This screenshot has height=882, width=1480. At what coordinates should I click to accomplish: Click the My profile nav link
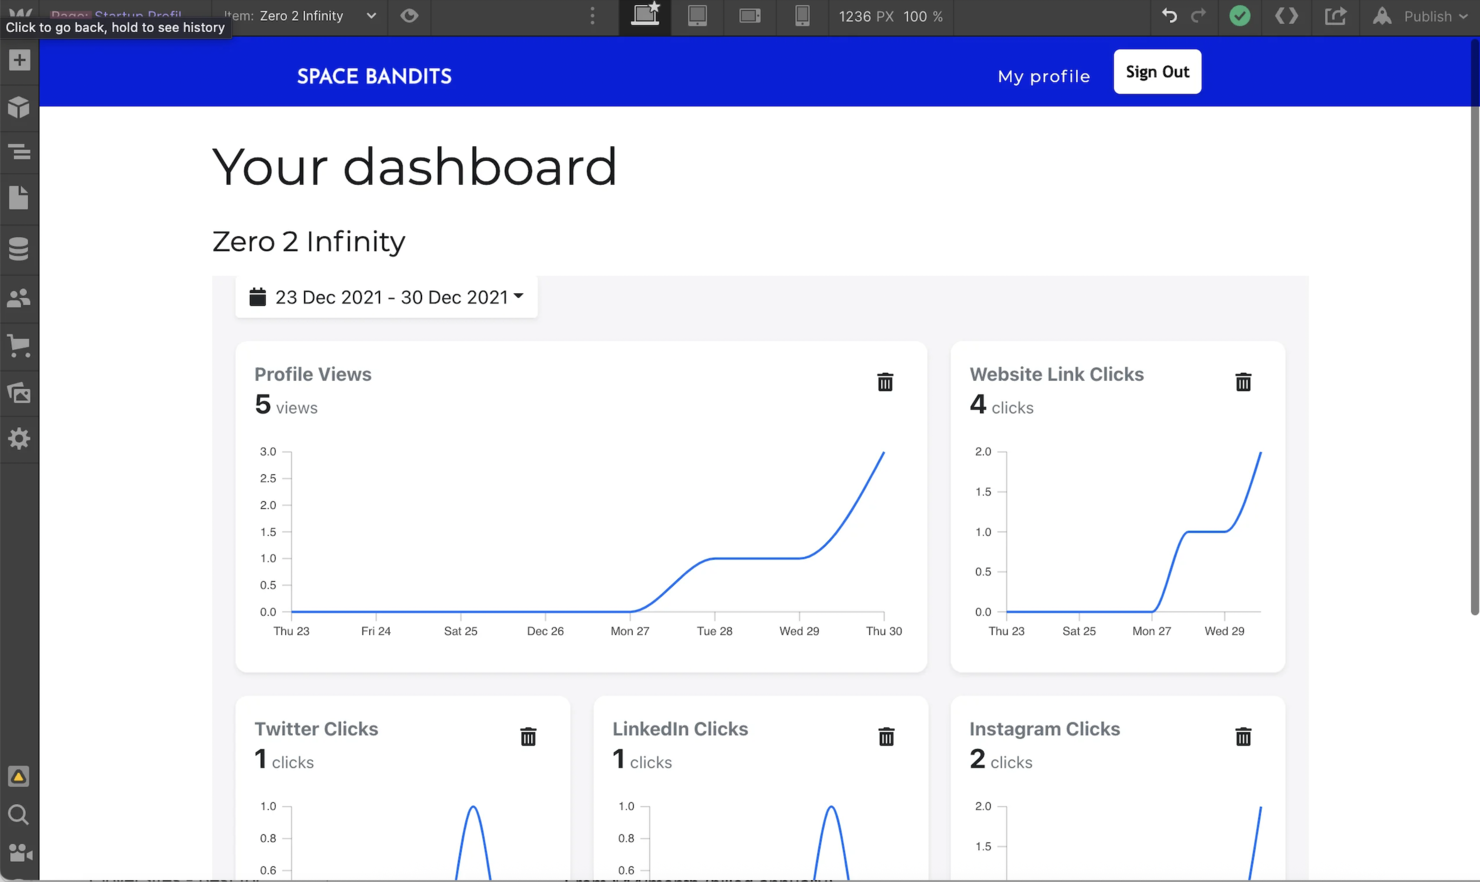(1043, 76)
